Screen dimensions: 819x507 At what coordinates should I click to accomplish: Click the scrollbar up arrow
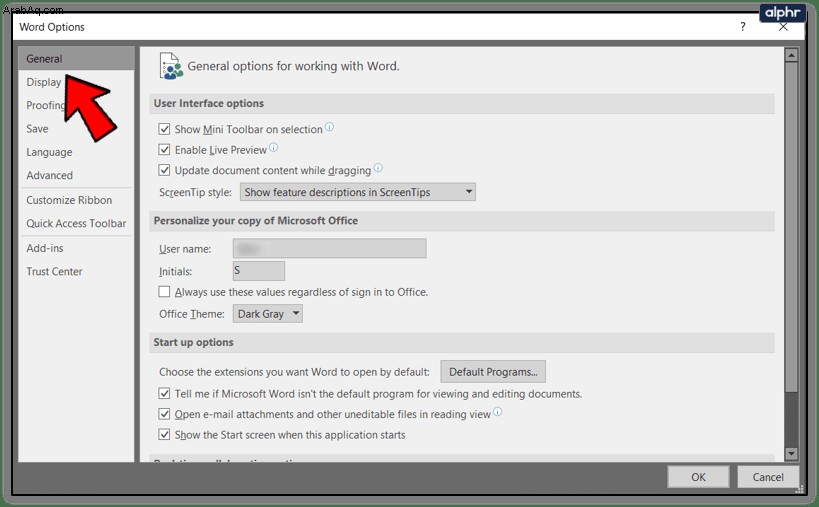click(791, 55)
